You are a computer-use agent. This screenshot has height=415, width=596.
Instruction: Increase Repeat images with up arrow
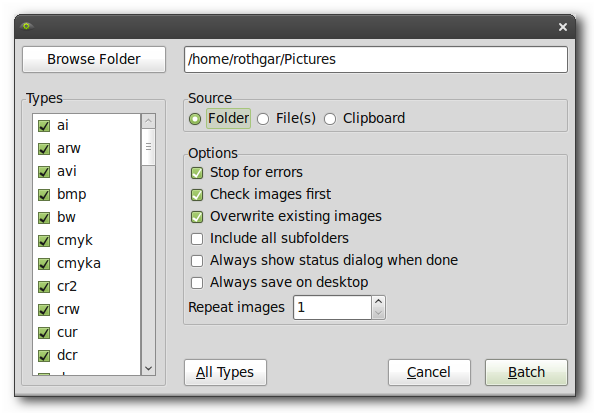click(378, 302)
